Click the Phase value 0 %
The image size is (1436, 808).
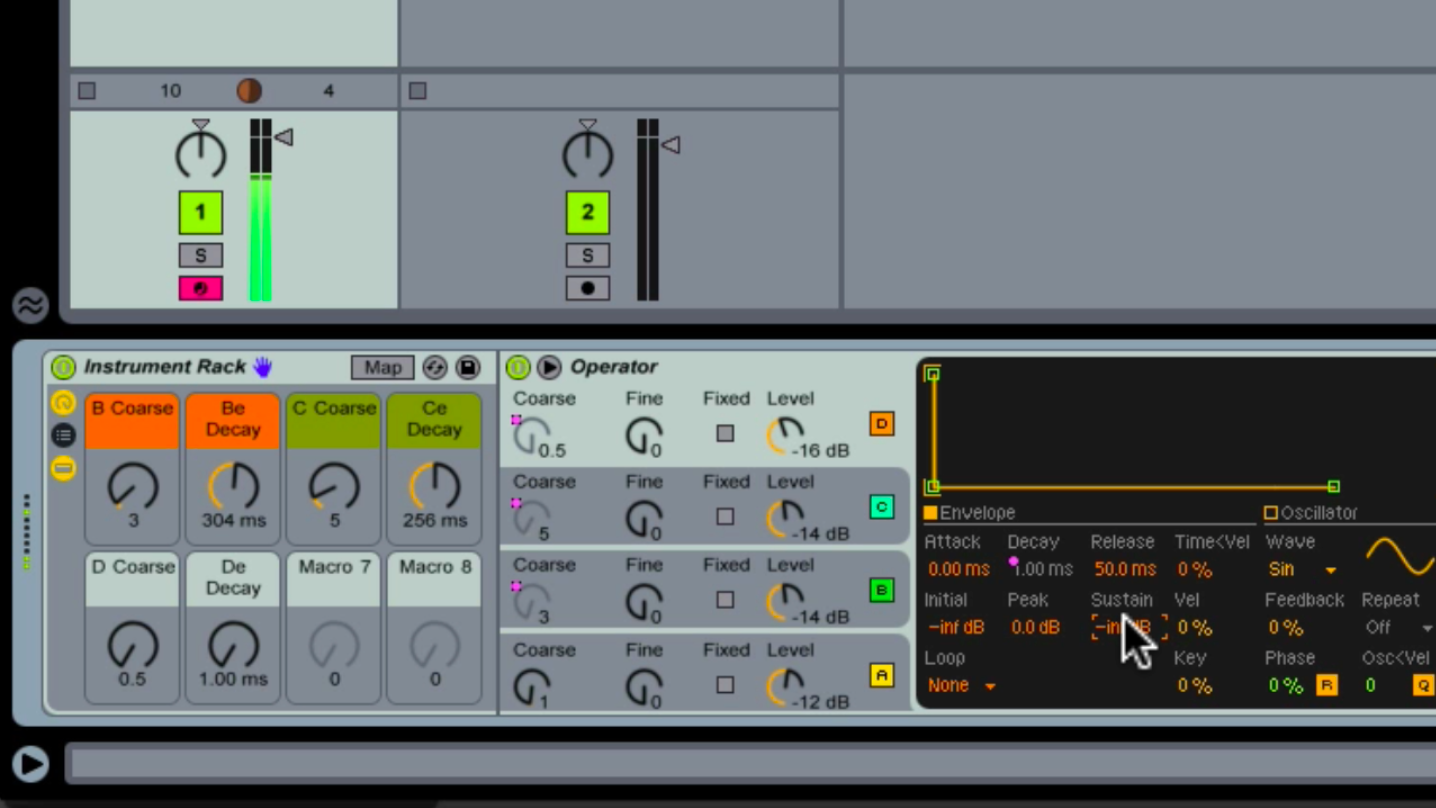tap(1285, 686)
